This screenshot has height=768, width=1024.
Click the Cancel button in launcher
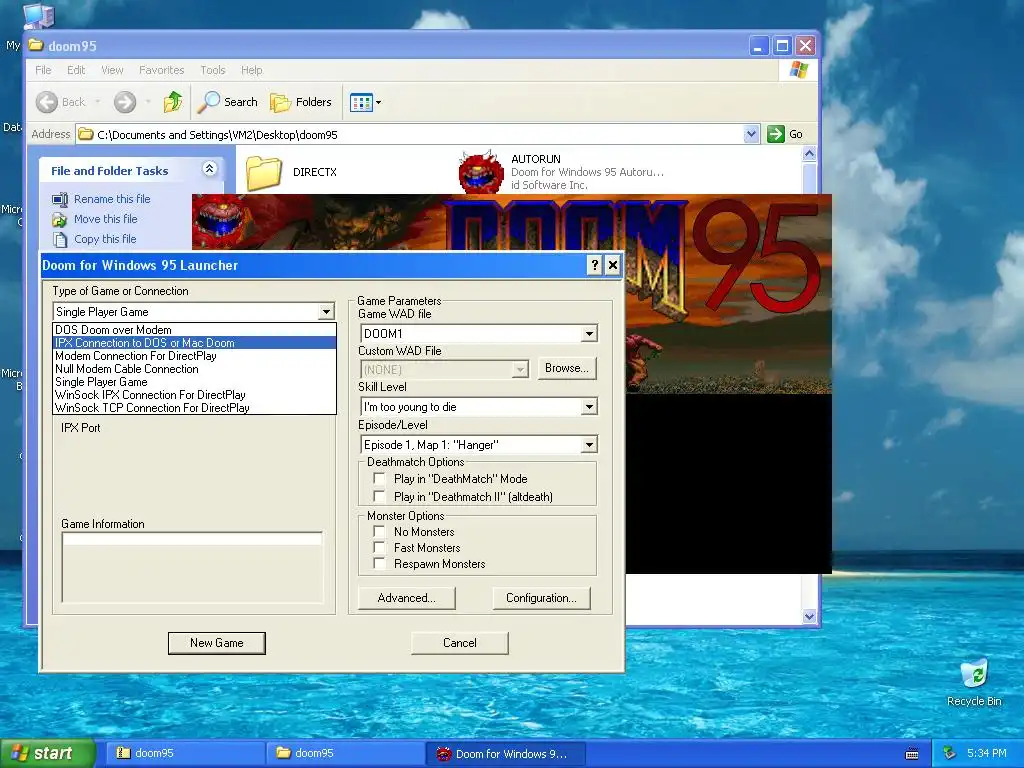[x=460, y=643]
